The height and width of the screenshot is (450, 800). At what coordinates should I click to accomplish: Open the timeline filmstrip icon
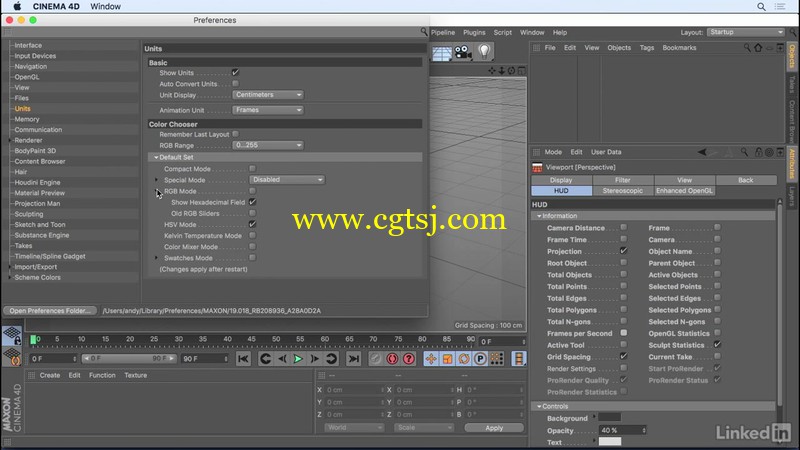pos(518,359)
